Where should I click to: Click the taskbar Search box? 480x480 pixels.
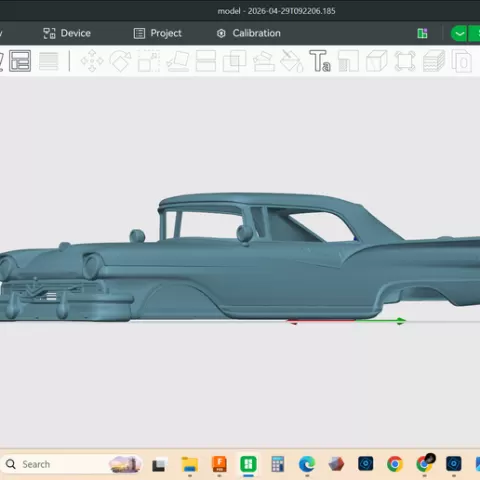coord(72,464)
